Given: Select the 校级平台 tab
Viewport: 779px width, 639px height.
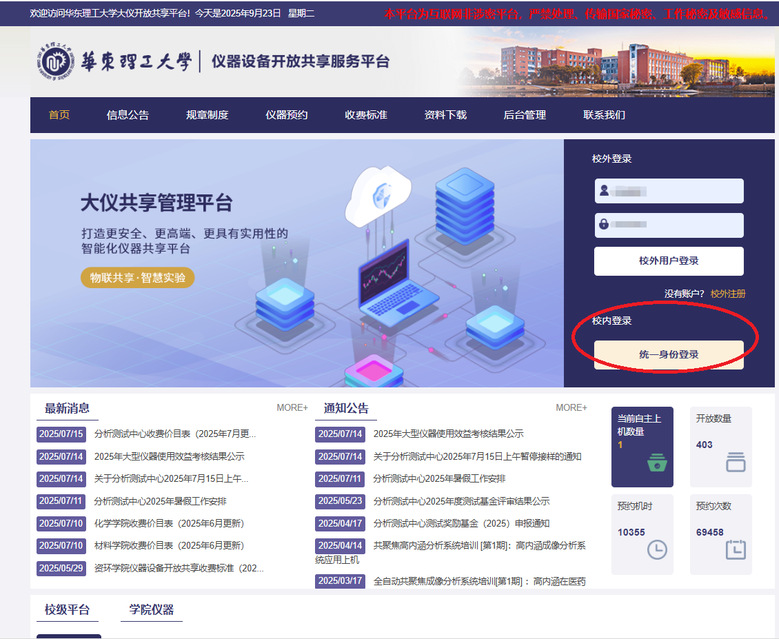Looking at the screenshot, I should [67, 609].
